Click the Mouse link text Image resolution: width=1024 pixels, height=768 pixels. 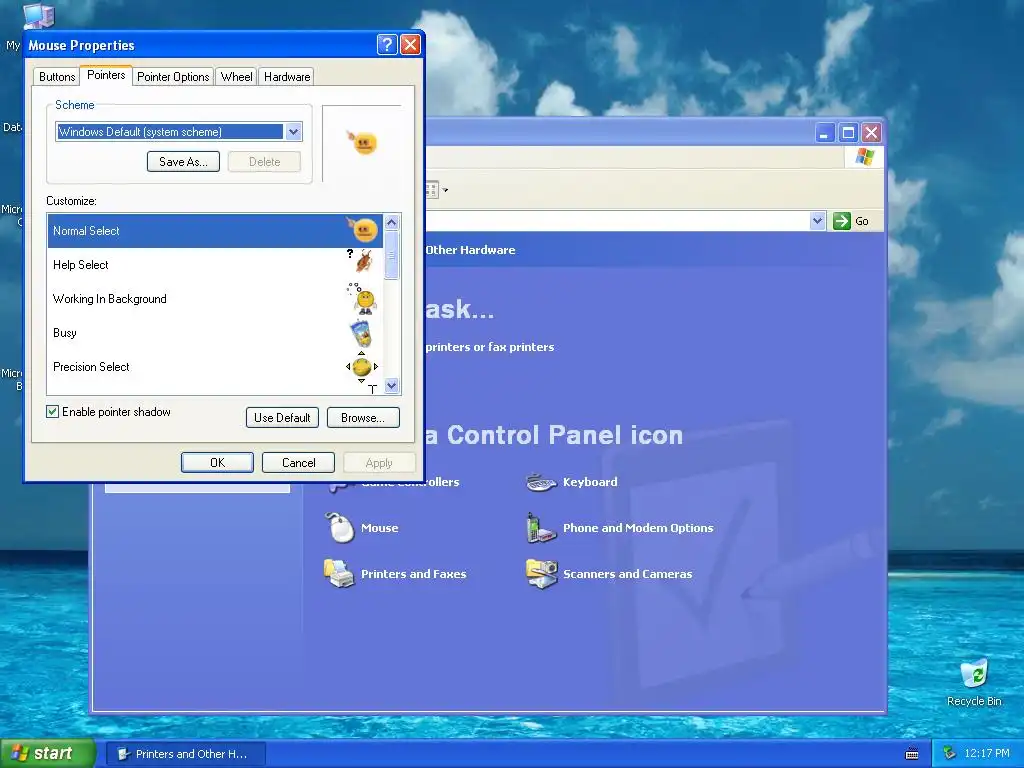(x=379, y=528)
